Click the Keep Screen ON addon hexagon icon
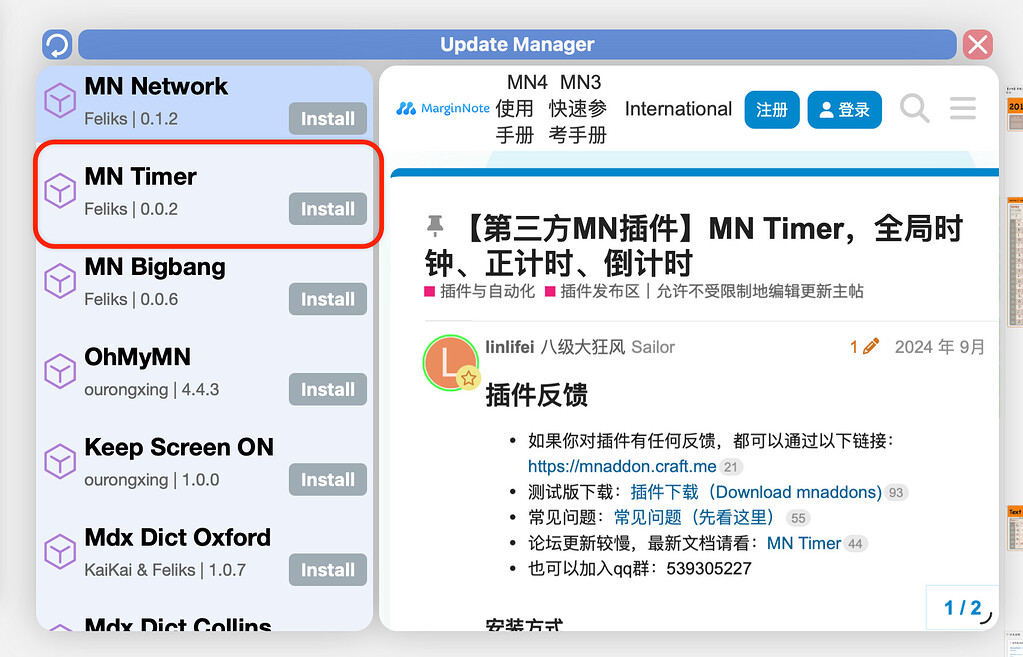This screenshot has height=657, width=1023. [x=60, y=461]
